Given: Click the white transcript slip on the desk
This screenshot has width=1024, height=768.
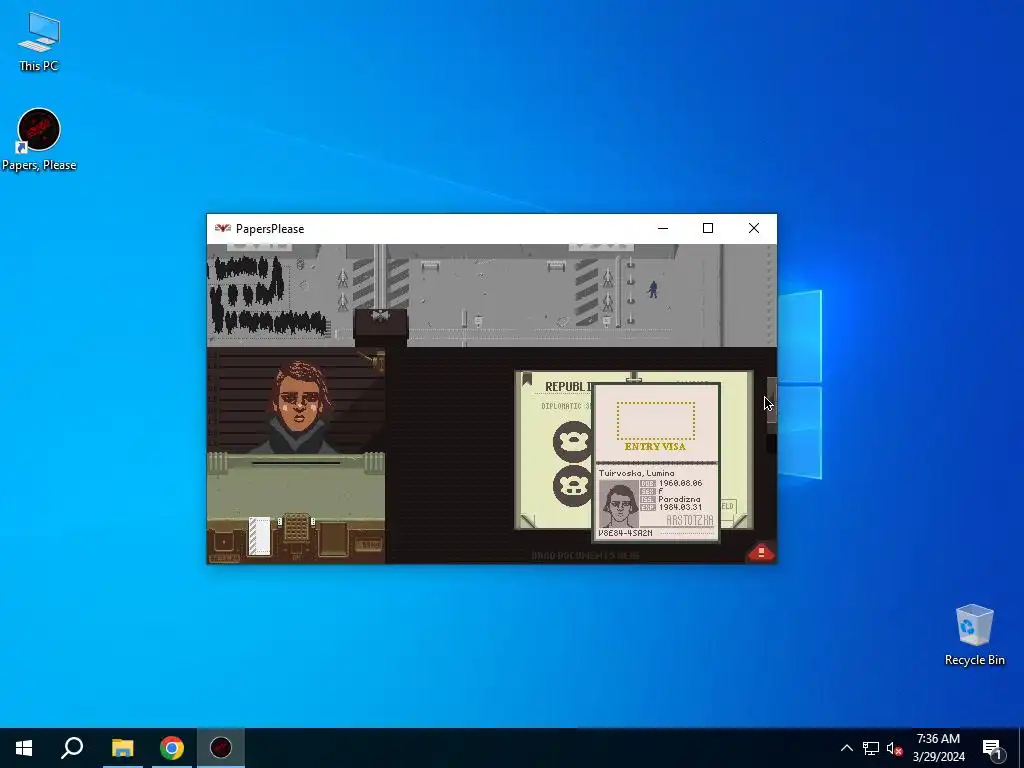Looking at the screenshot, I should coord(259,536).
